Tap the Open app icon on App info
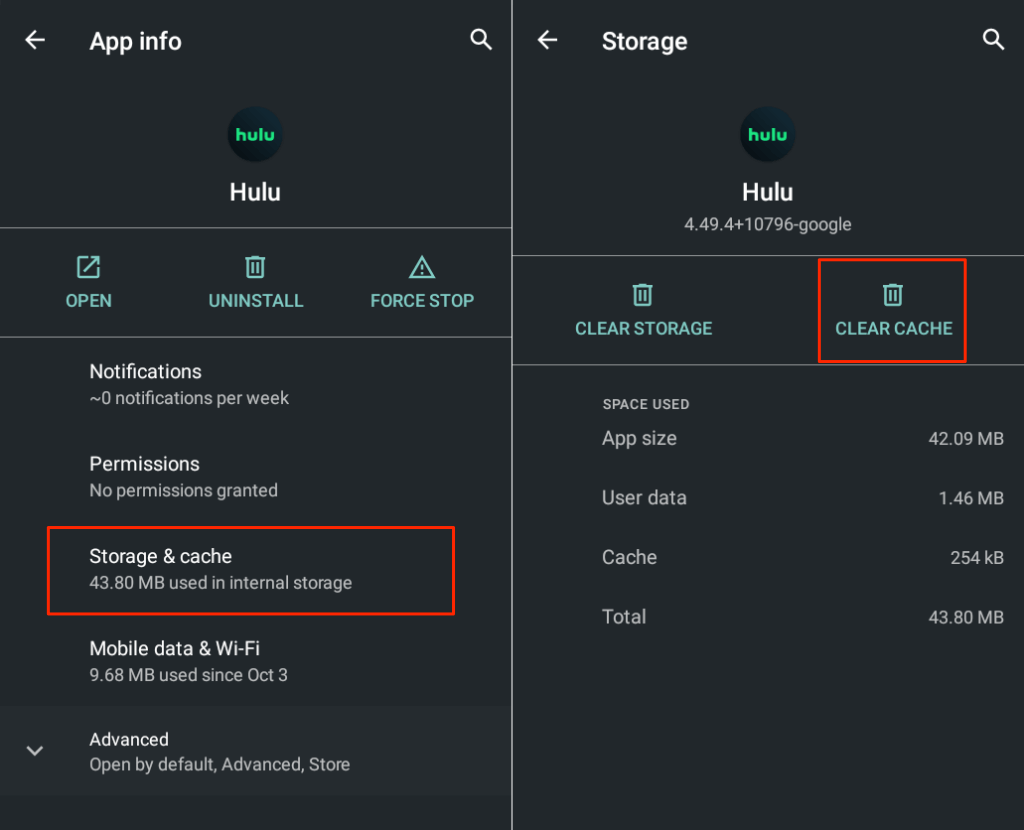 (88, 267)
